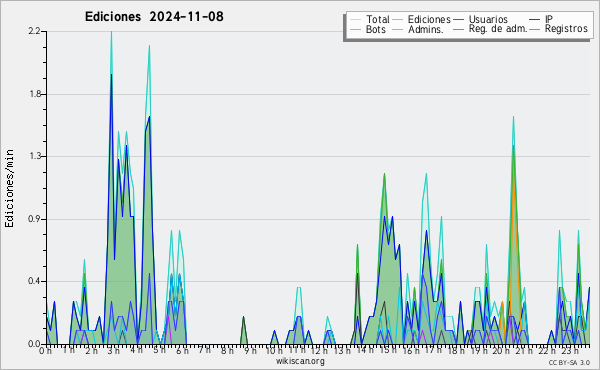The image size is (600, 370).
Task: Click the 0.9 y-axis value
Action: (x=34, y=219)
